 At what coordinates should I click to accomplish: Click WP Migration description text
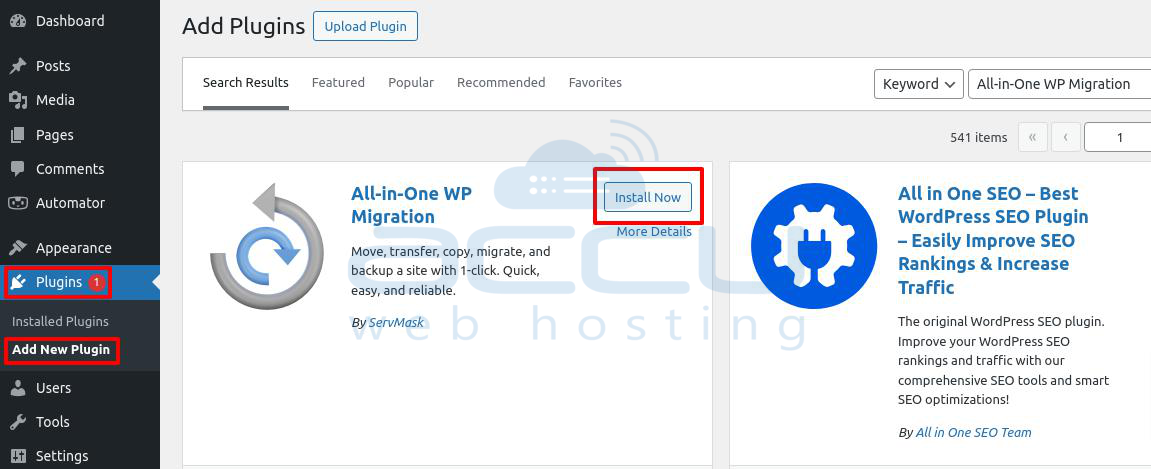click(x=451, y=271)
